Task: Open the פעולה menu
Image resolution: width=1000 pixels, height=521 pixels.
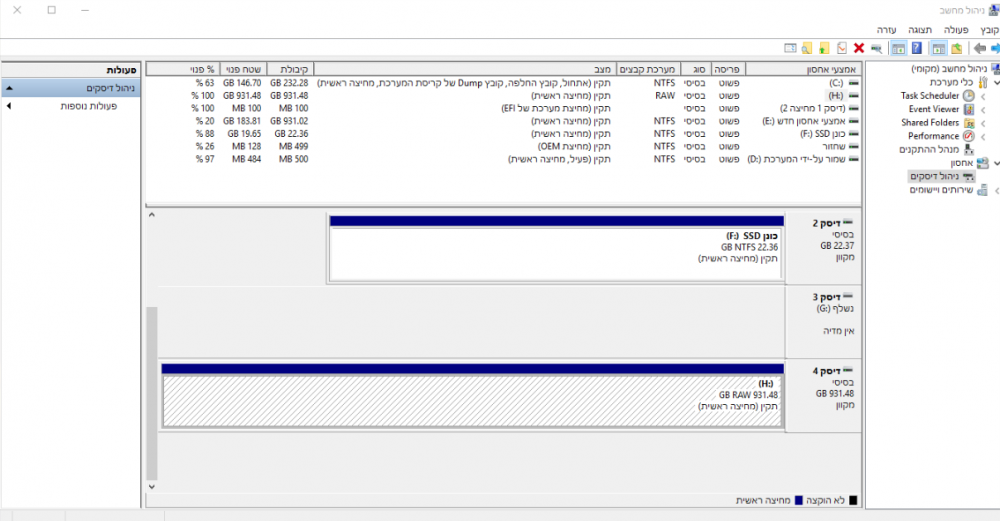Action: pos(956,30)
